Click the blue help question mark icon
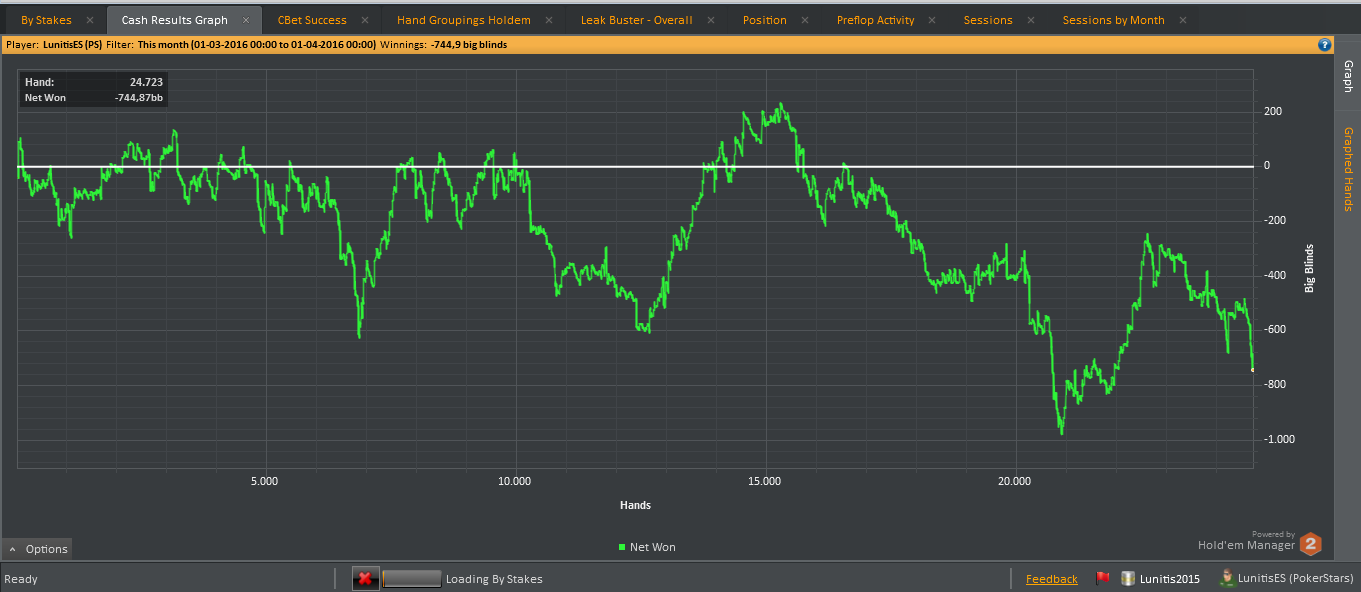The height and width of the screenshot is (592, 1361). pos(1324,44)
